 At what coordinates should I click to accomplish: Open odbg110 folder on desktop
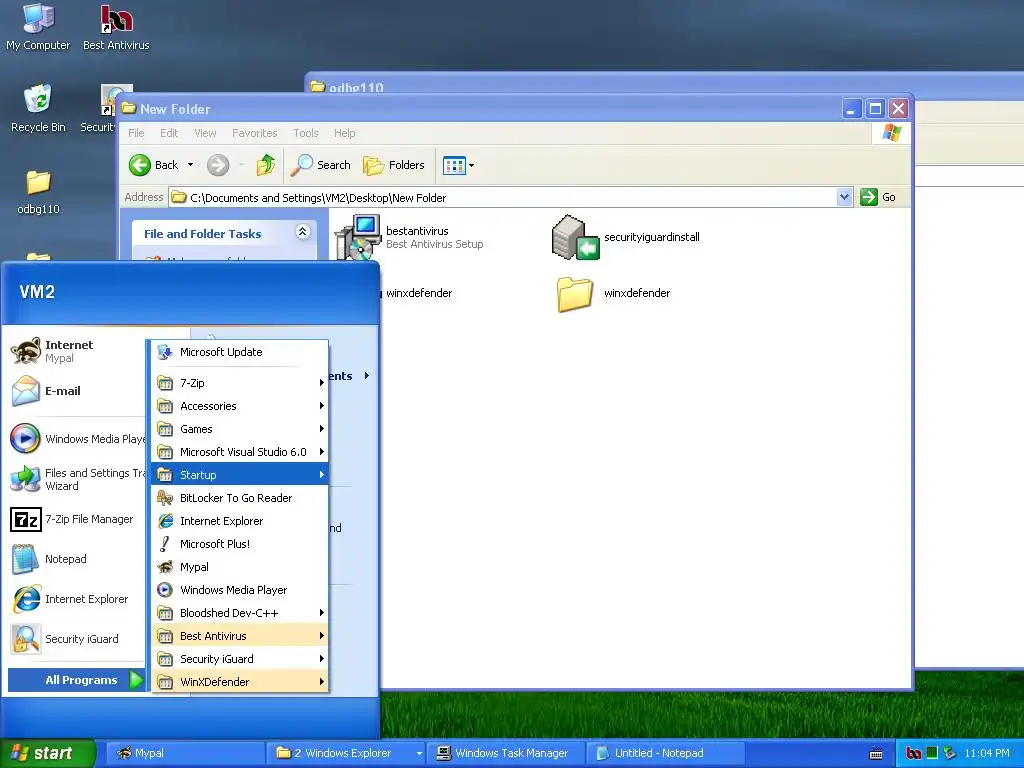38,191
